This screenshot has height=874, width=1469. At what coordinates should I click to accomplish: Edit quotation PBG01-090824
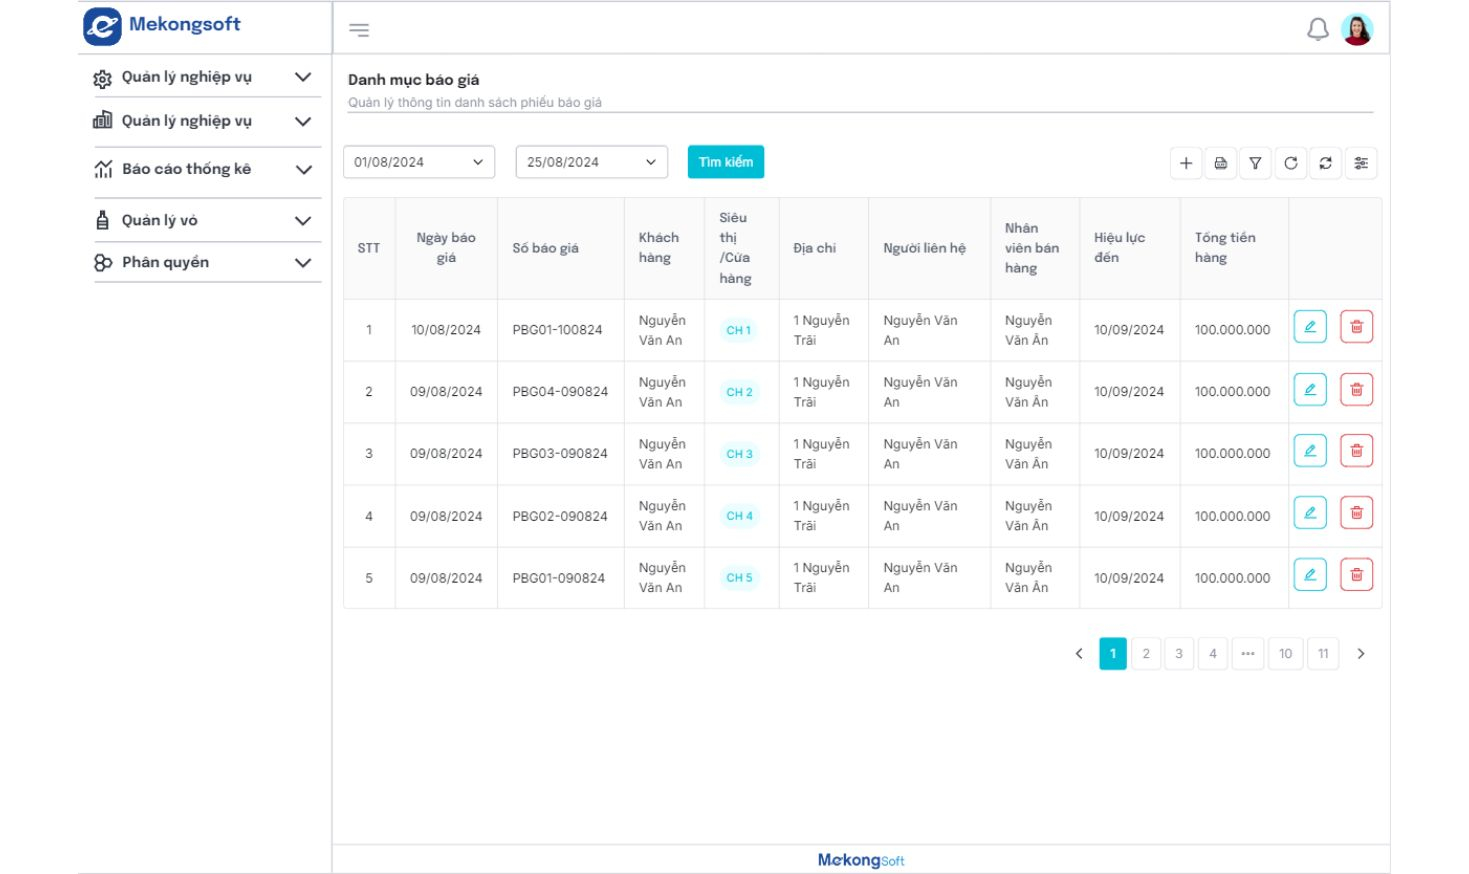[x=1310, y=575]
